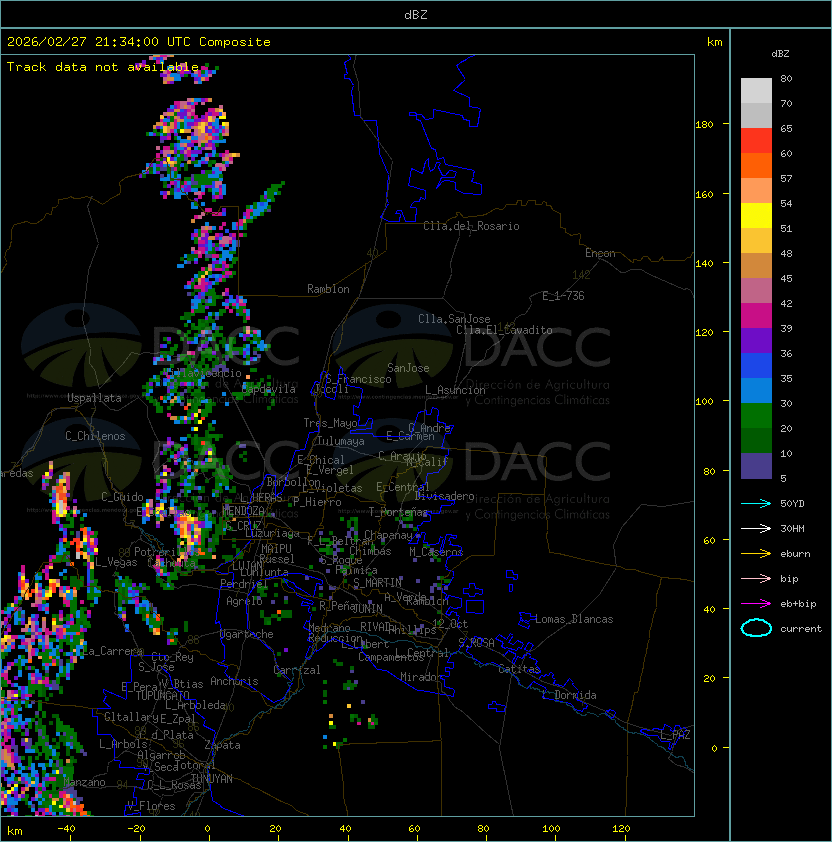Image resolution: width=832 pixels, height=842 pixels.
Task: Click the timestamp '2026/02/27 21:34:00 UTC Composite'
Action: (139, 42)
